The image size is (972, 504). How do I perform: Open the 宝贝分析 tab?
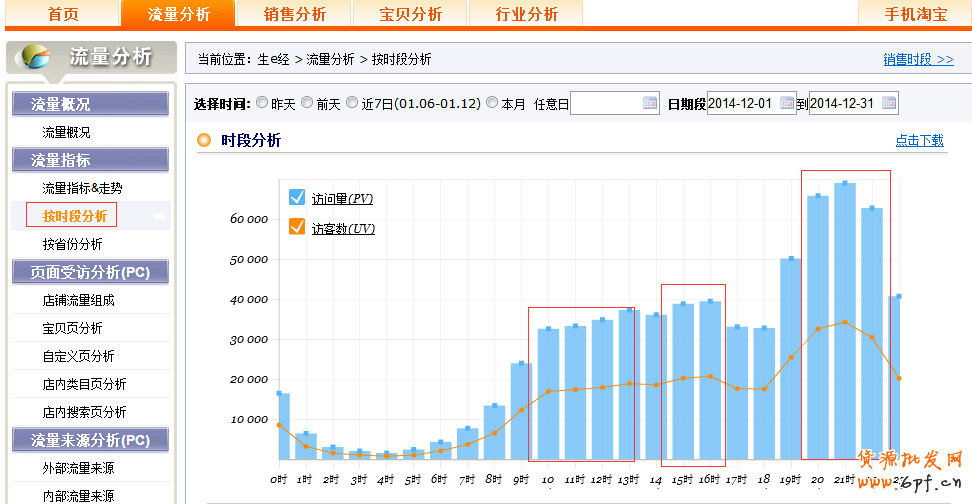coord(410,14)
